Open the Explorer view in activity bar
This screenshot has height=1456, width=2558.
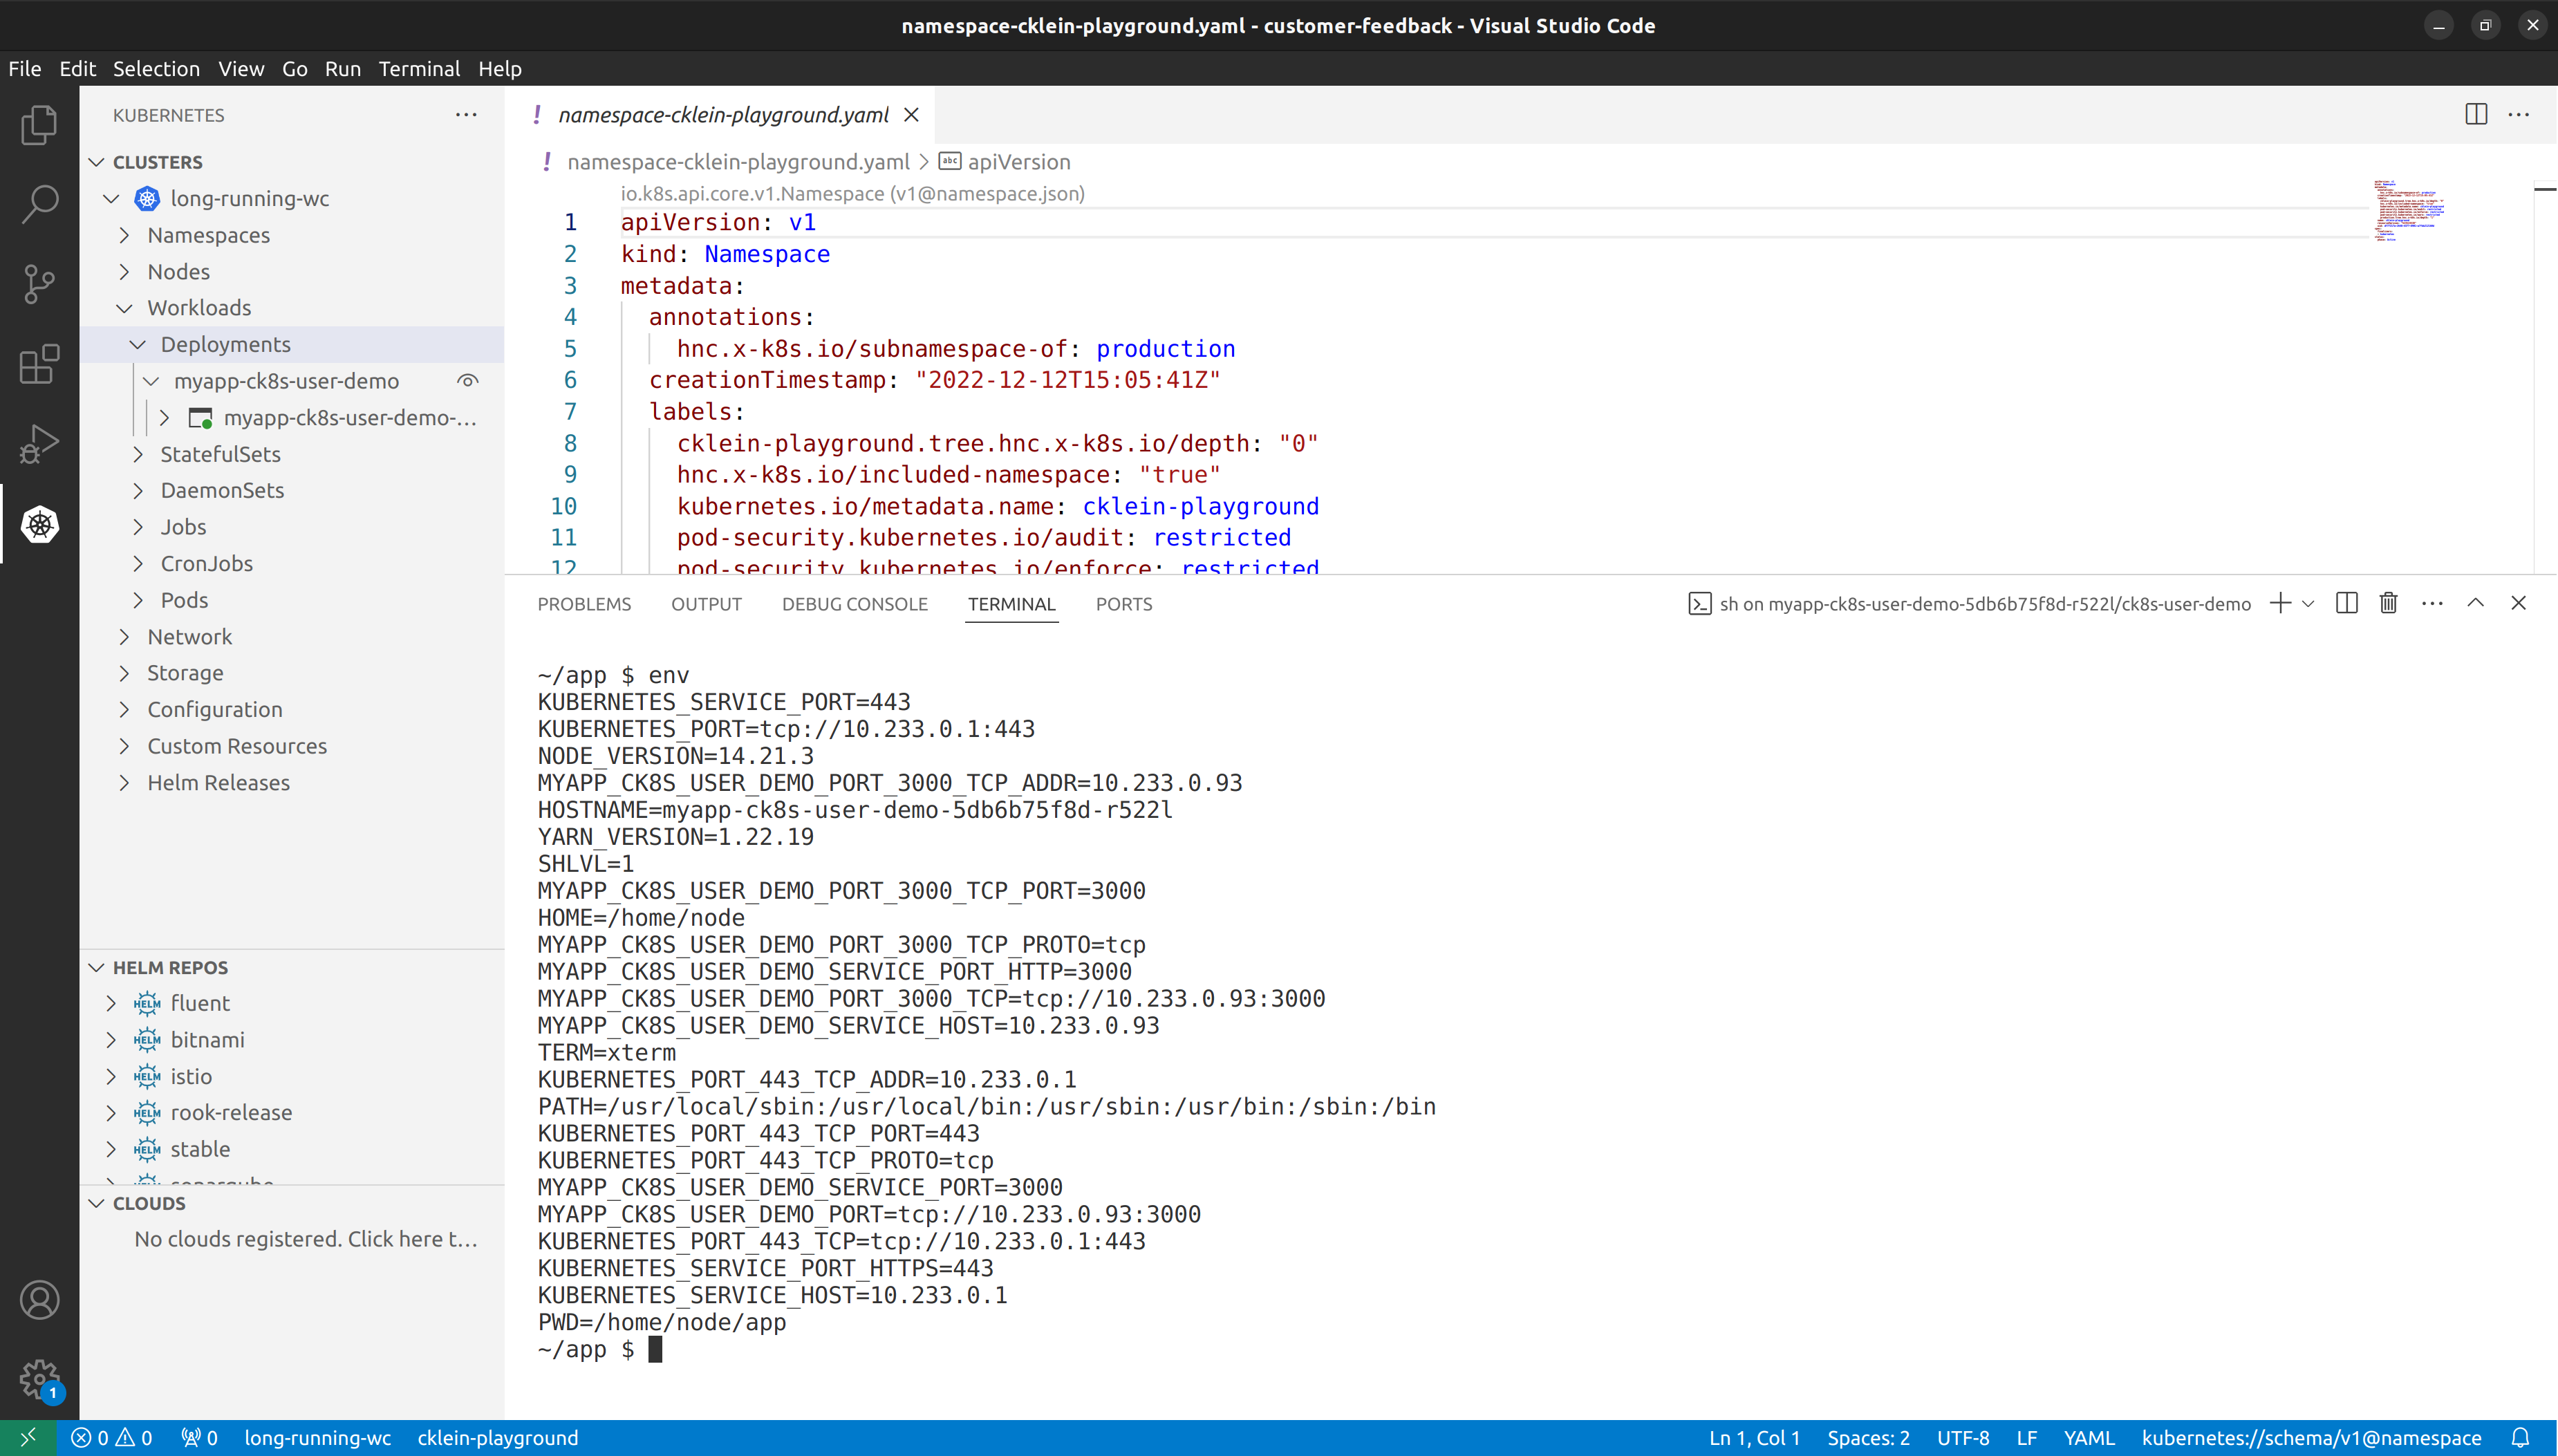[x=39, y=125]
